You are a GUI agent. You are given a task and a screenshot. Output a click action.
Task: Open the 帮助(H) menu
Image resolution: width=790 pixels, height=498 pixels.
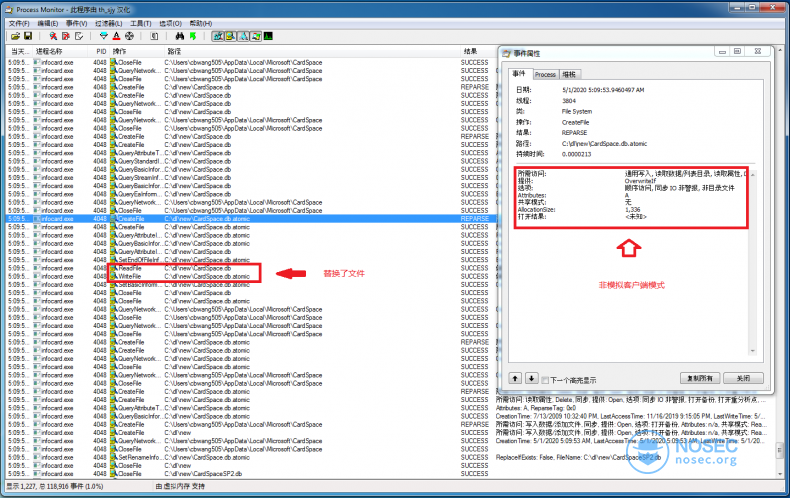coord(201,24)
